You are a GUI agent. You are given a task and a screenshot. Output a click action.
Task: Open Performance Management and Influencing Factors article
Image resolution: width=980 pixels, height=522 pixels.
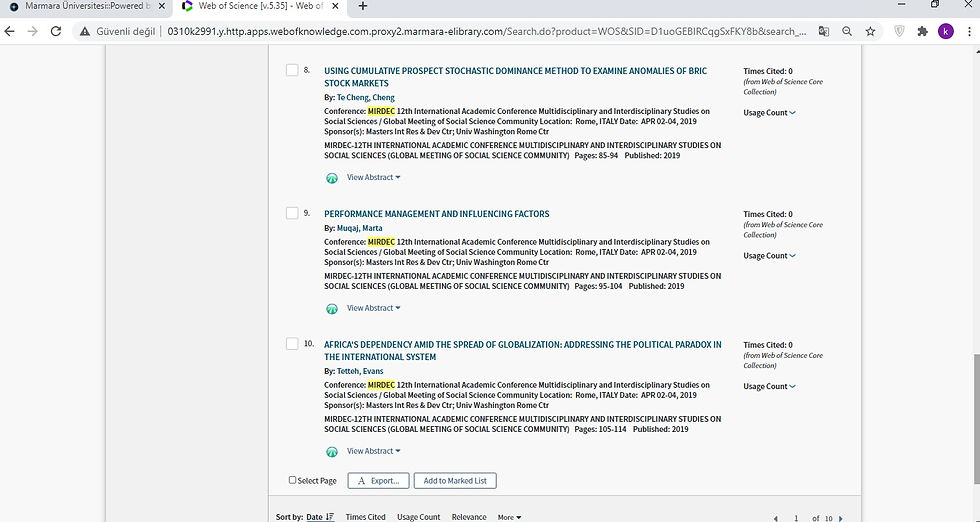[x=436, y=214]
